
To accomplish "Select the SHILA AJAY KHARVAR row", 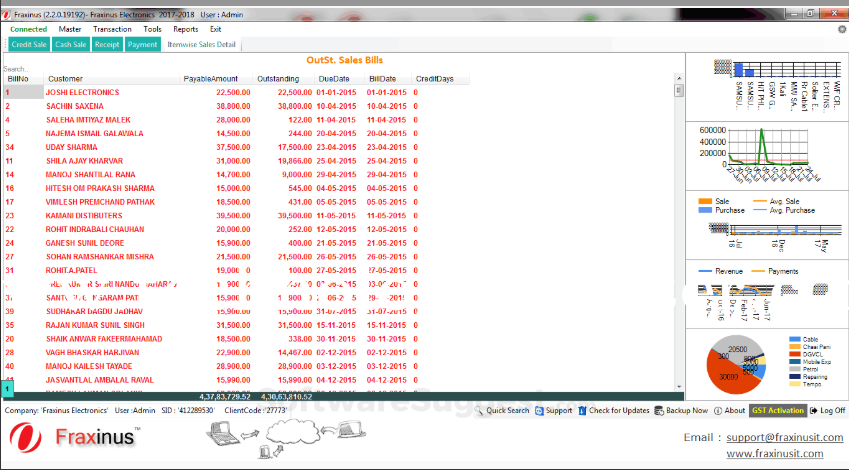I will (236, 161).
